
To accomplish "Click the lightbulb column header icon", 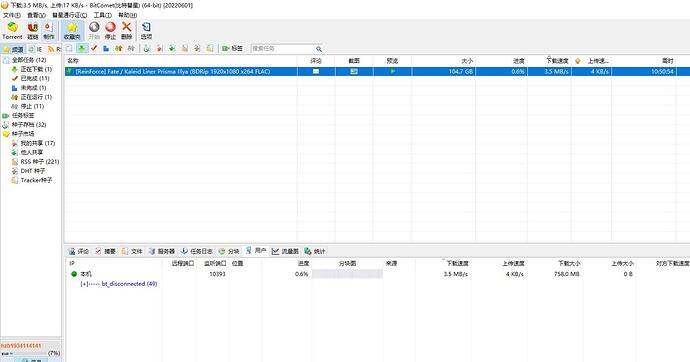I will pyautogui.click(x=578, y=61).
